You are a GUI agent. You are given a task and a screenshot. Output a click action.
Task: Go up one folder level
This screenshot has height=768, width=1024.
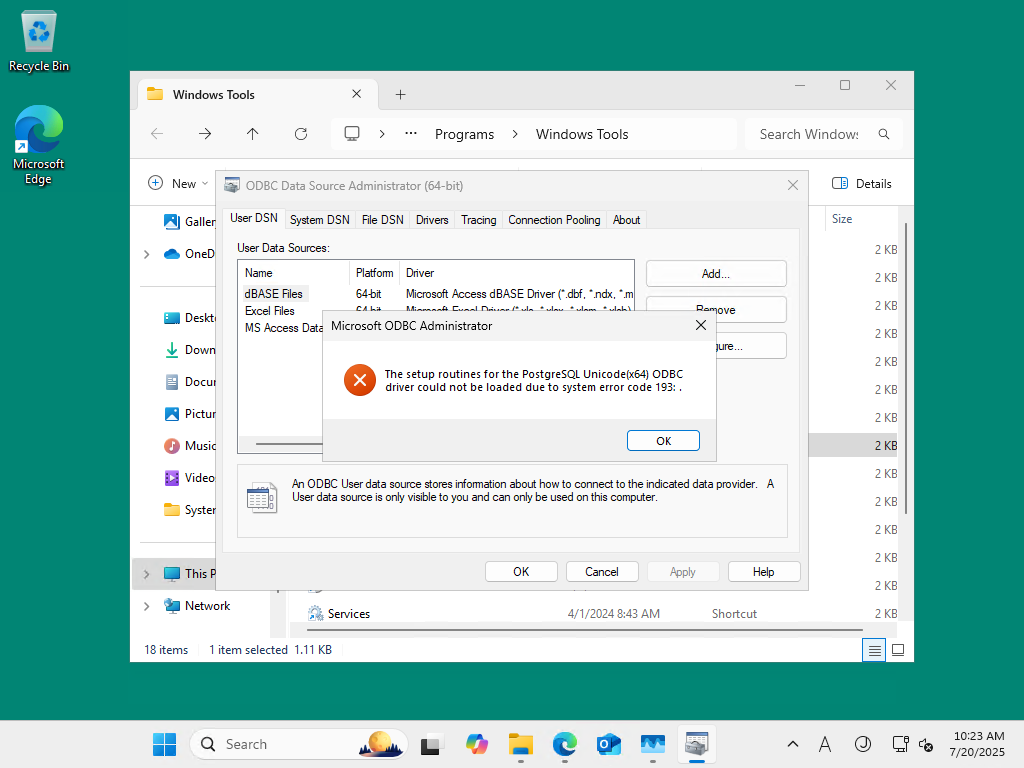tap(253, 134)
